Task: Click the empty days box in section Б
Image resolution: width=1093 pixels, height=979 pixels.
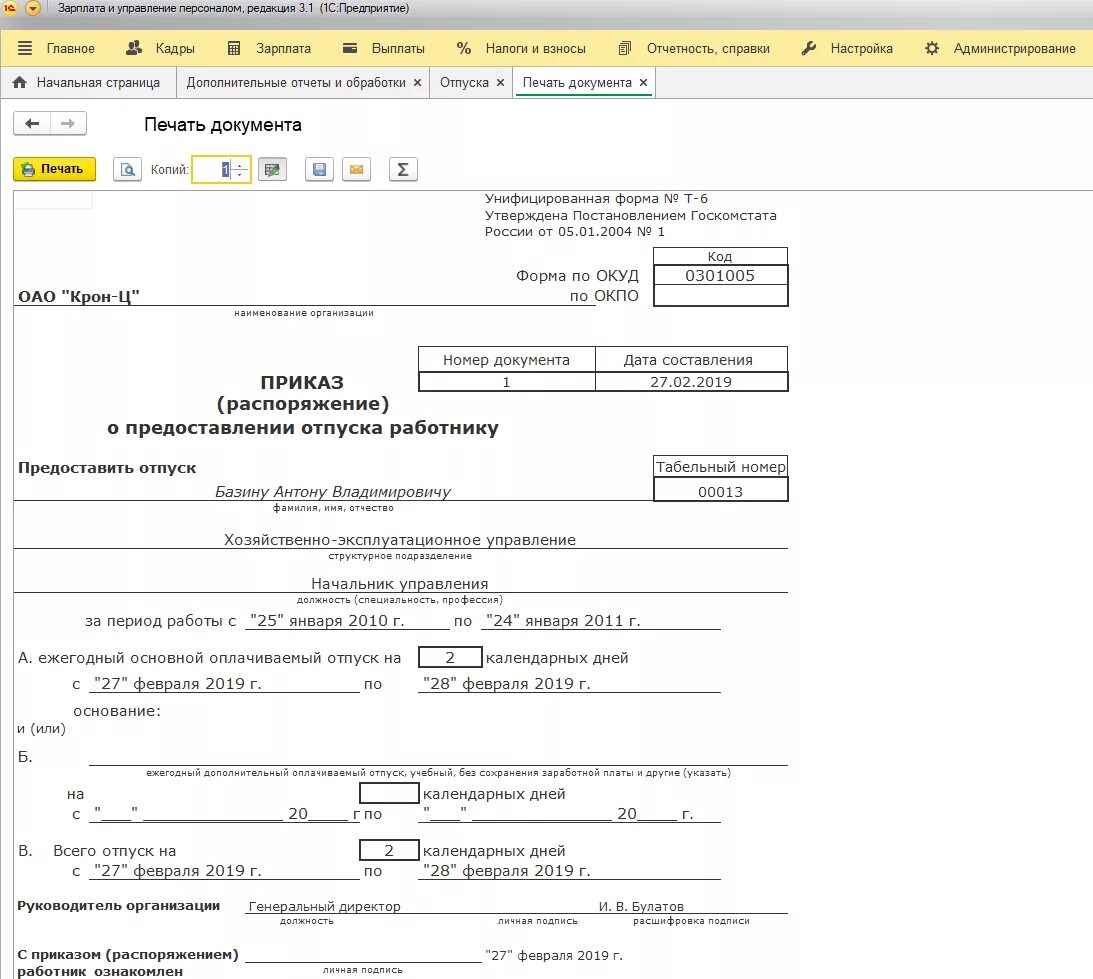Action: tap(389, 793)
